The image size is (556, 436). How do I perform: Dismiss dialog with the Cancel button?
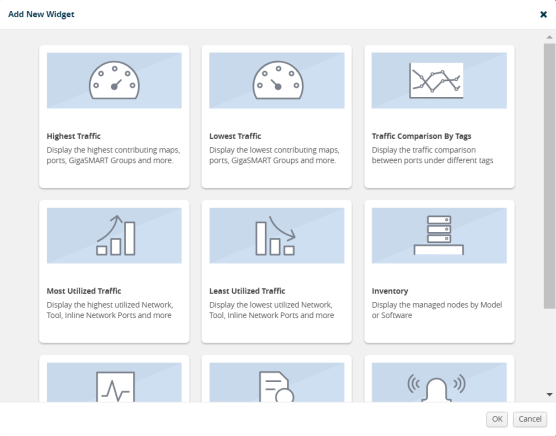pyautogui.click(x=530, y=419)
